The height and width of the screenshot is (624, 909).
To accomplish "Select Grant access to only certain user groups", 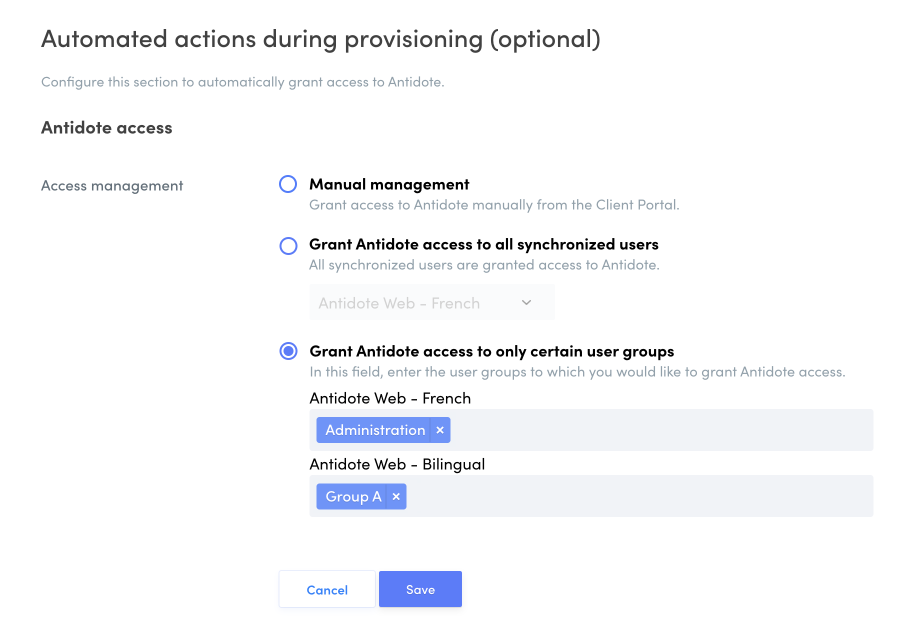I will click(x=288, y=351).
